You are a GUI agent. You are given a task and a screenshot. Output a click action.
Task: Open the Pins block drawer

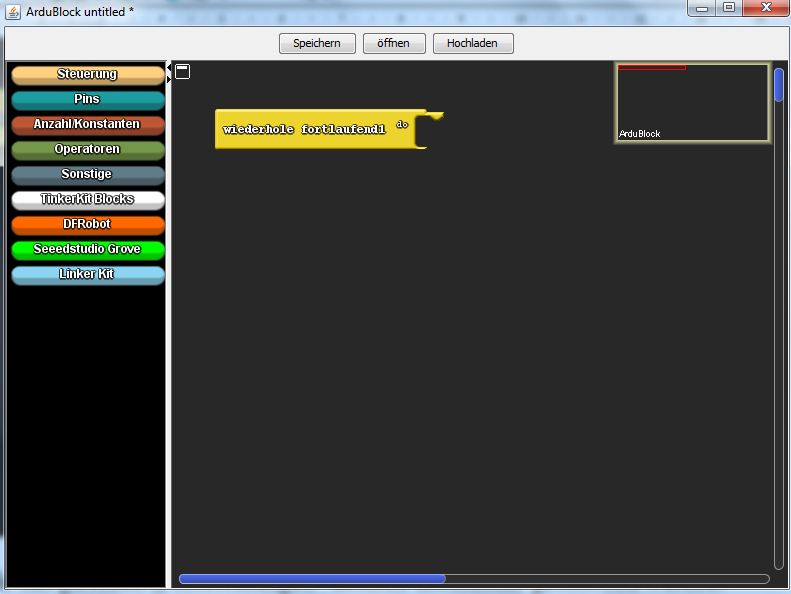pos(87,100)
